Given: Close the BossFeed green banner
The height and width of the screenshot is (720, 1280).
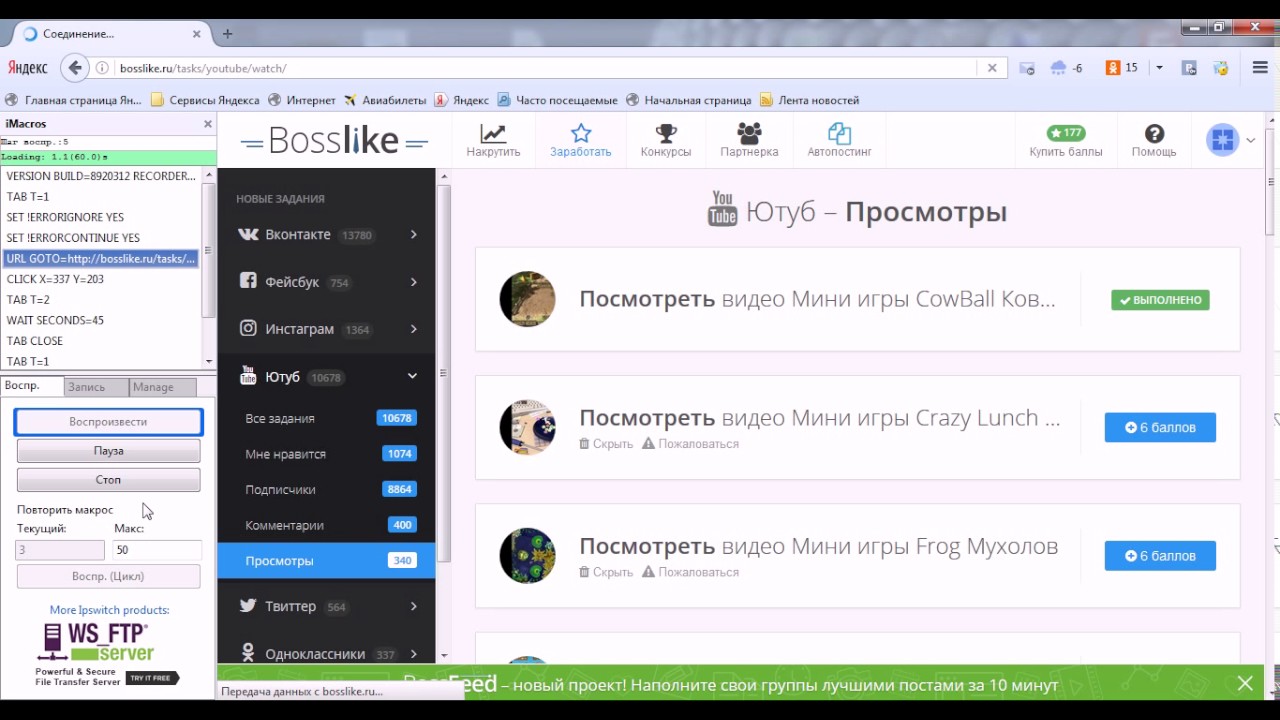Looking at the screenshot, I should (x=1245, y=683).
